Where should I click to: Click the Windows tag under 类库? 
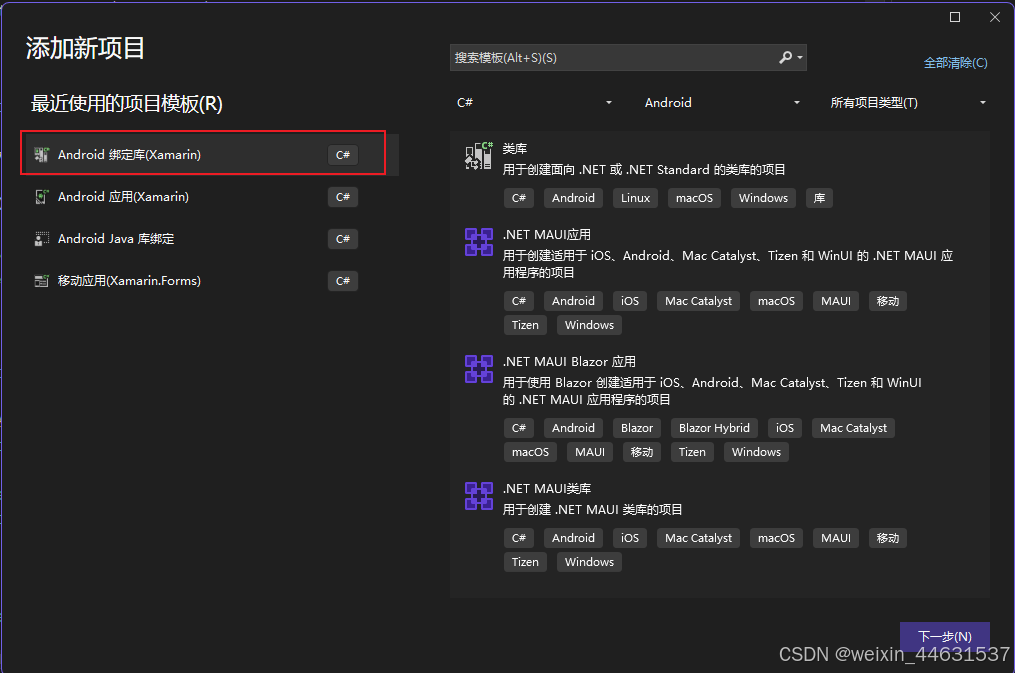coord(763,198)
